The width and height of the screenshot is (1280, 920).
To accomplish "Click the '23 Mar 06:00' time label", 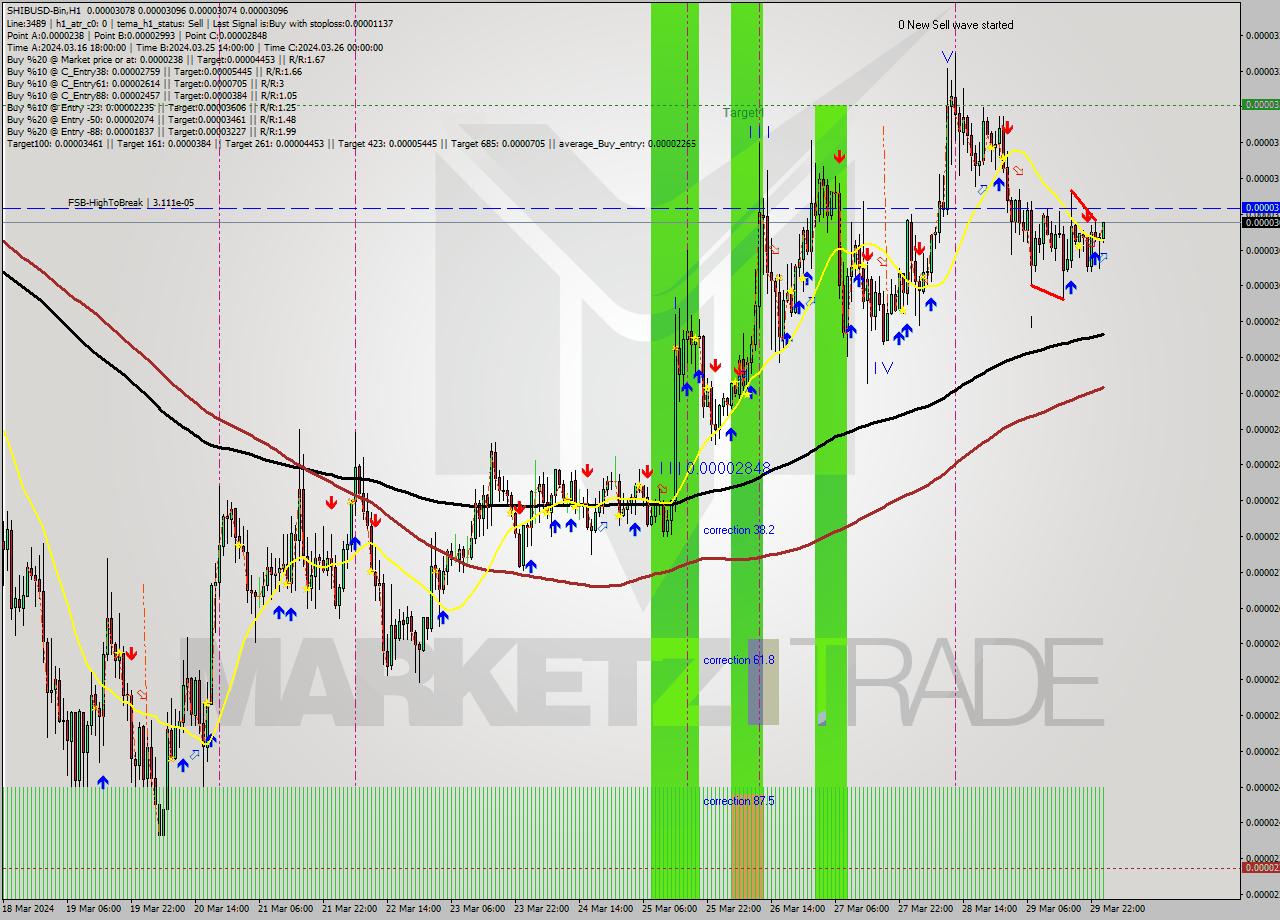I will tap(477, 909).
